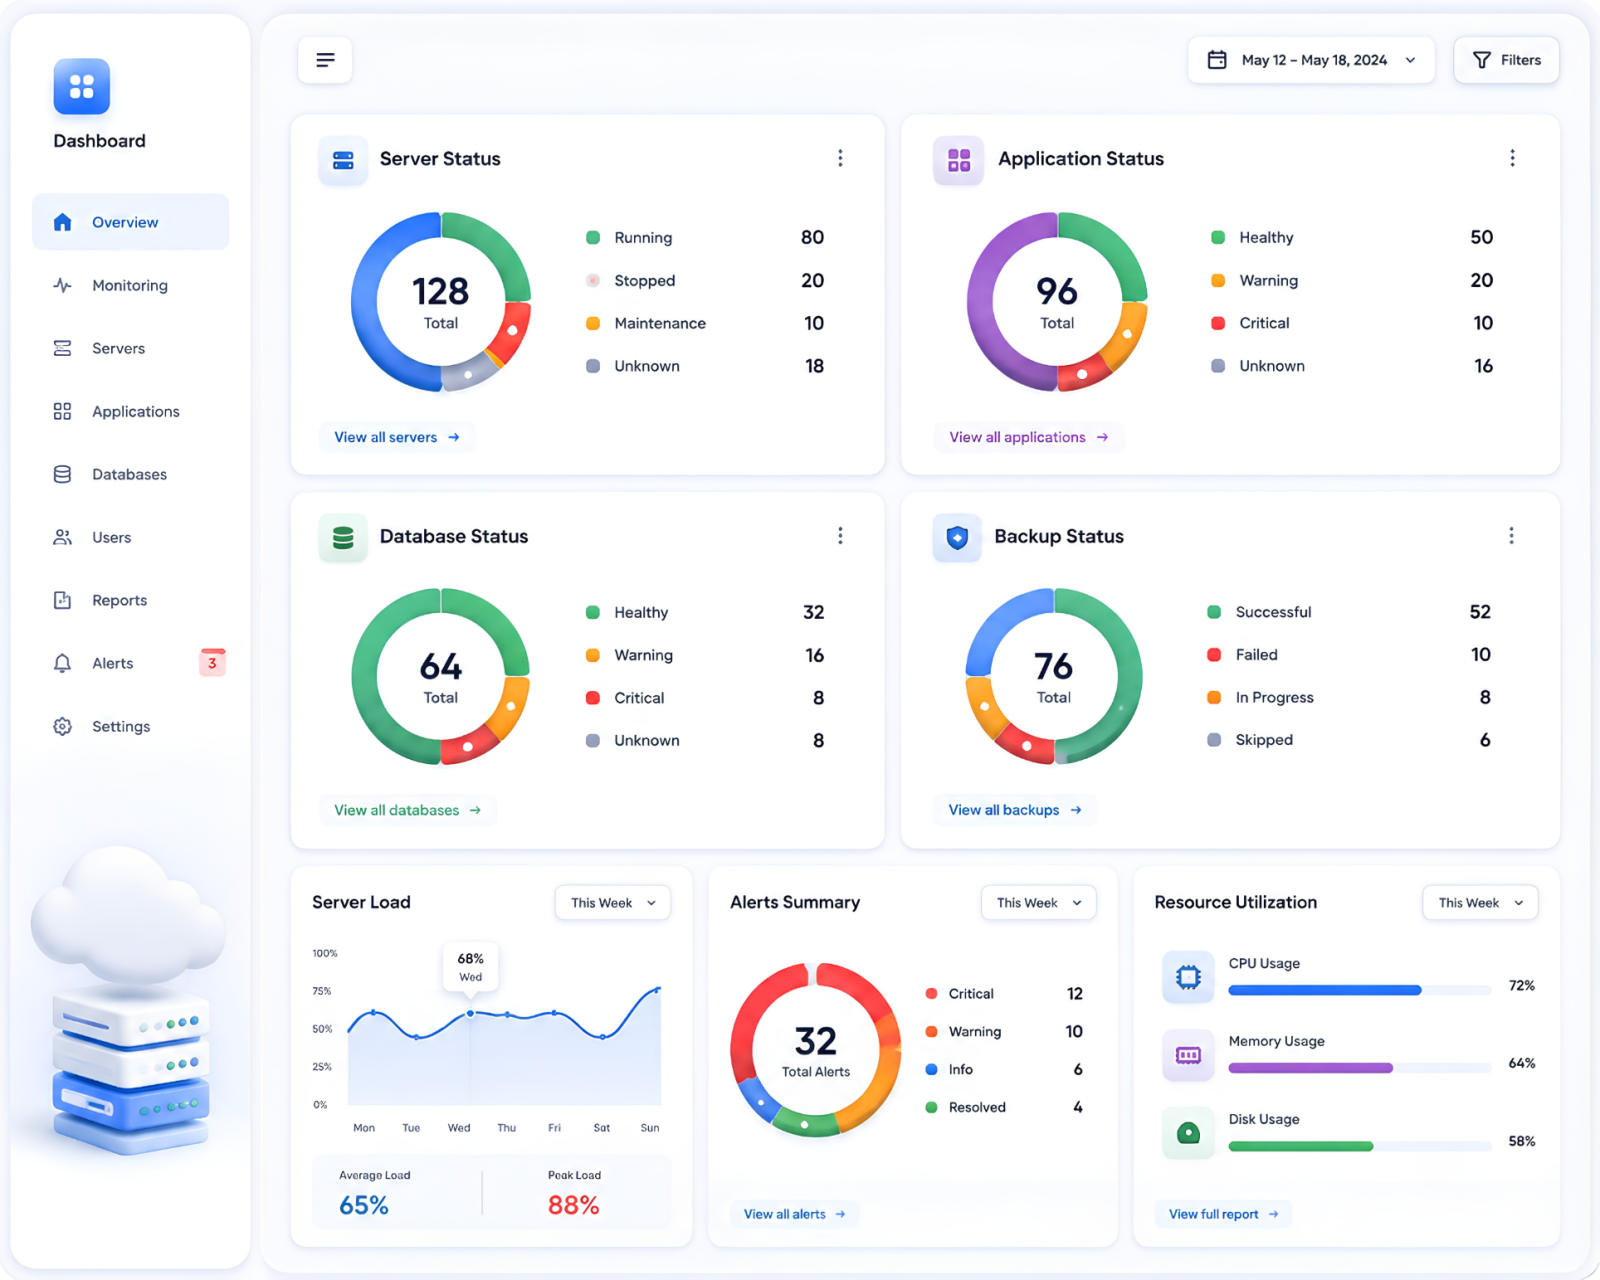Open Alerts Summary This Week dropdown
The height and width of the screenshot is (1280, 1600).
1038,903
